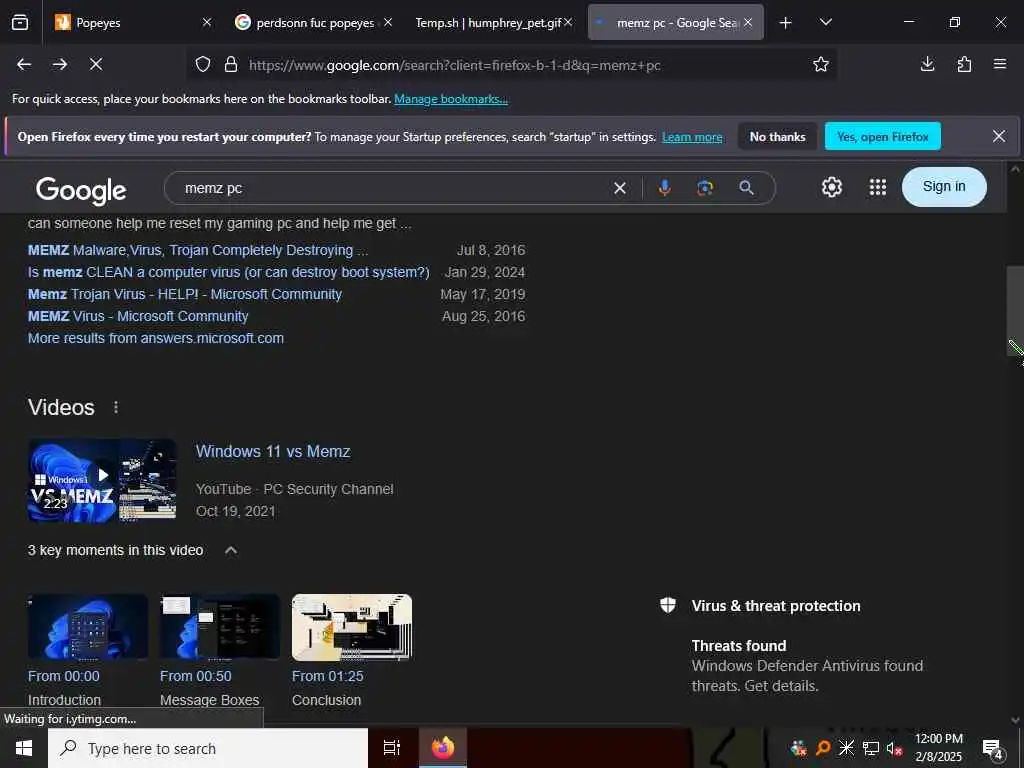Image resolution: width=1024 pixels, height=768 pixels.
Task: Click More results from answers.microsoft.com
Action: point(155,338)
